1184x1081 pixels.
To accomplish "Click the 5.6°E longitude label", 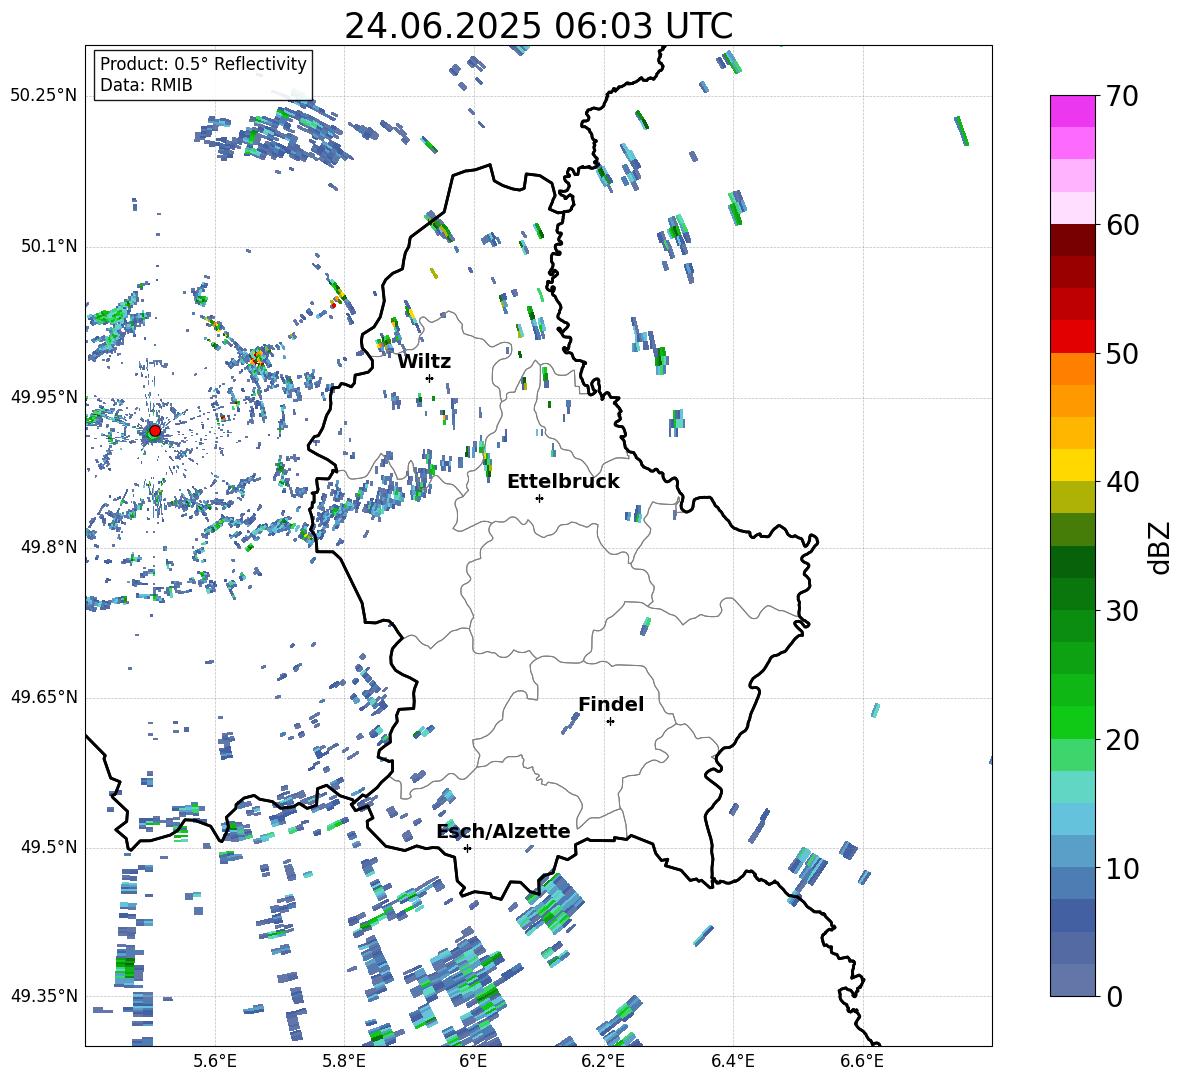I will click(x=215, y=1061).
